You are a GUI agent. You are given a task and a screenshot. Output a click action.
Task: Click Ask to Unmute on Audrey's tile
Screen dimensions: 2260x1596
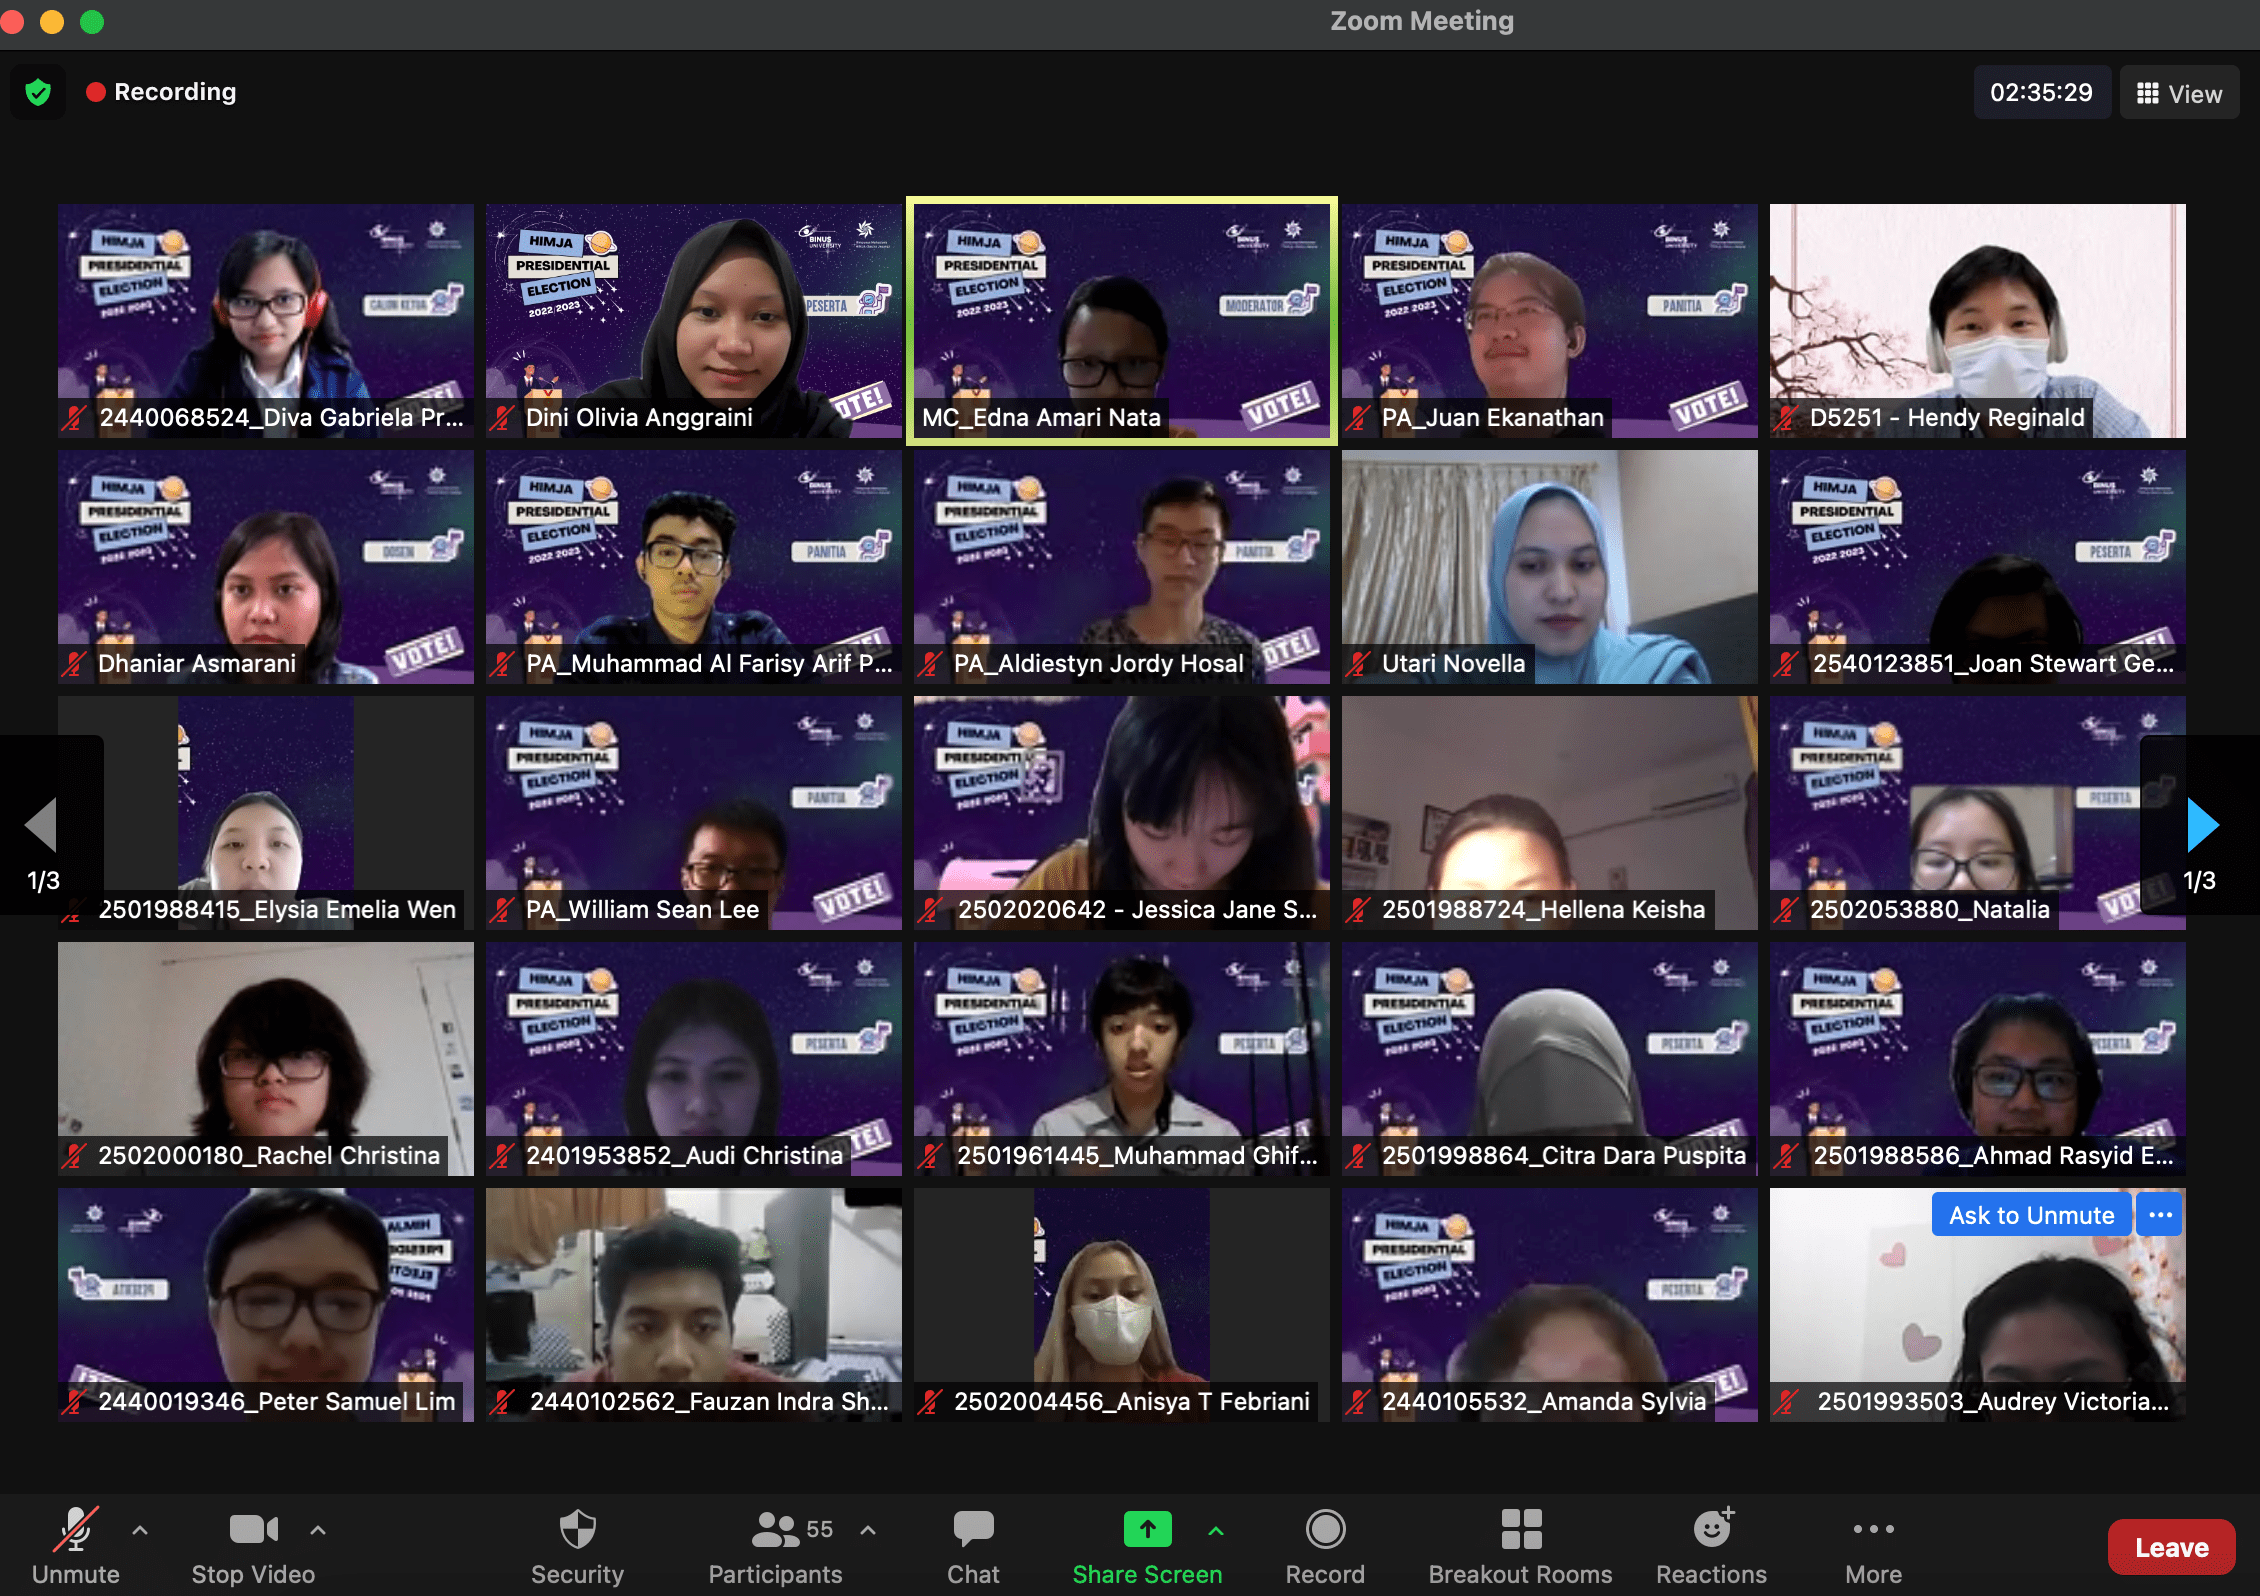2031,1215
